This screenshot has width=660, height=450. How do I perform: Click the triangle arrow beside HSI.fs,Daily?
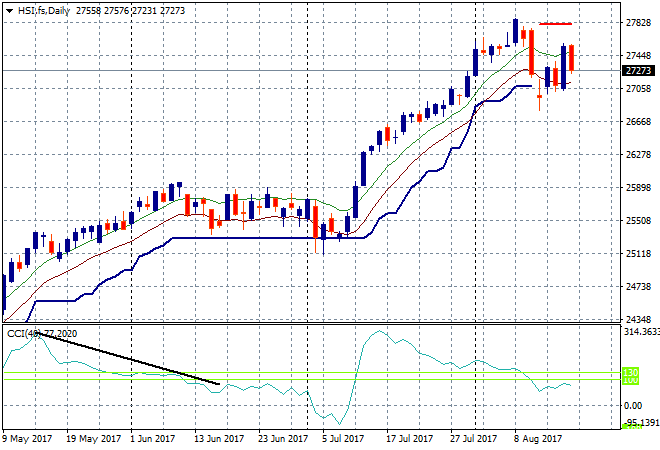8,10
